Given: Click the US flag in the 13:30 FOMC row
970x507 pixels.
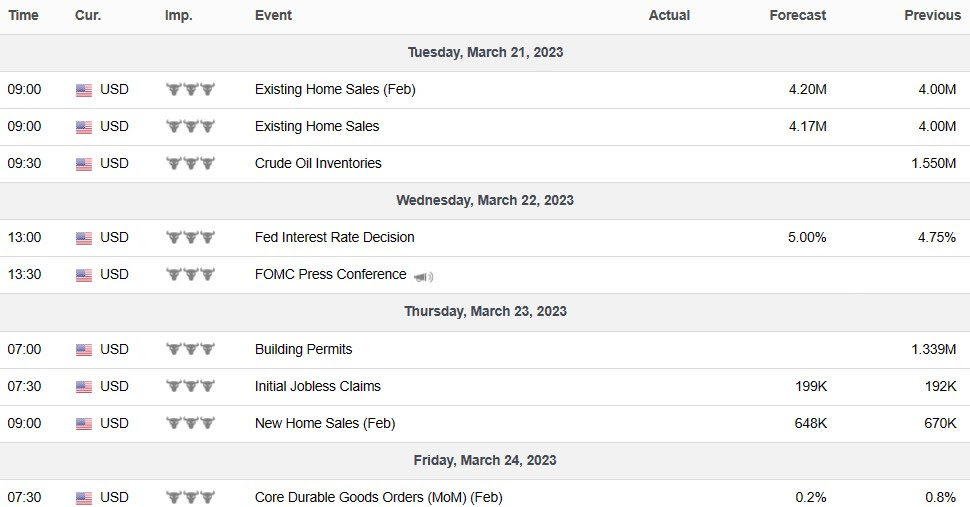Looking at the screenshot, I should [x=84, y=275].
